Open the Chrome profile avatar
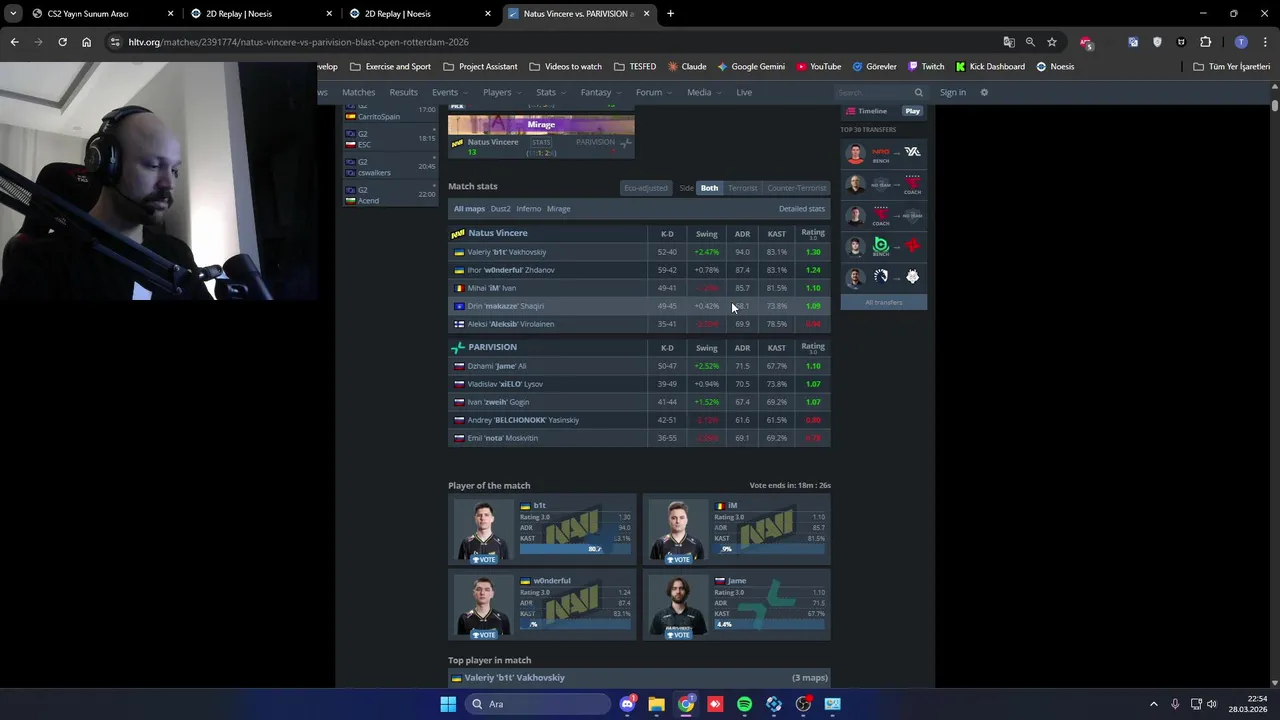 click(x=1241, y=42)
